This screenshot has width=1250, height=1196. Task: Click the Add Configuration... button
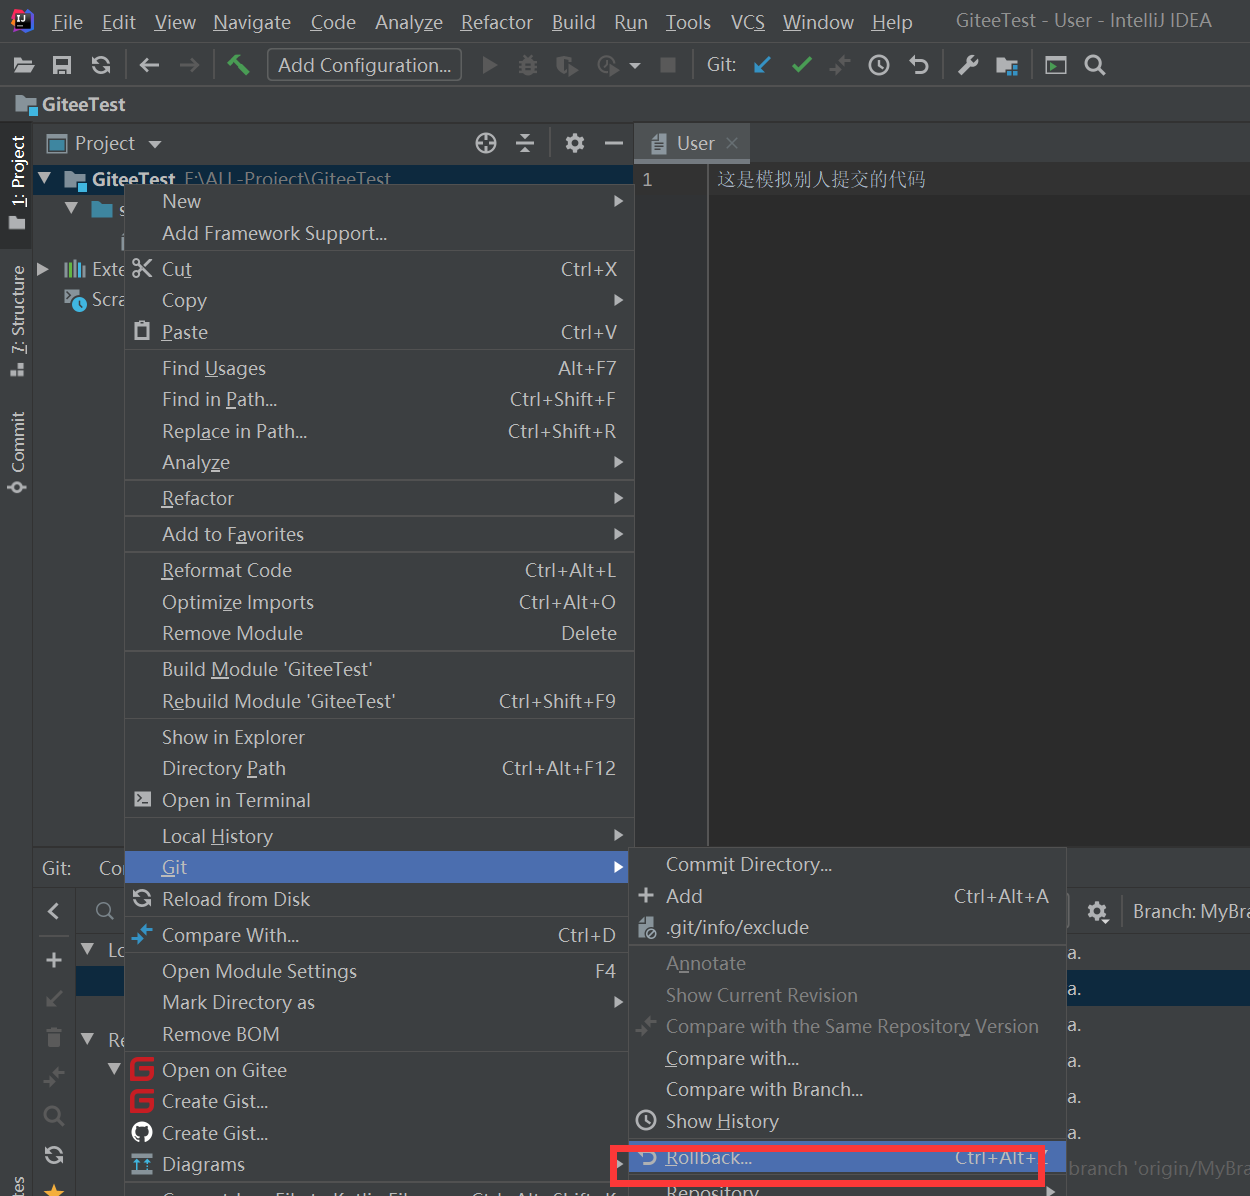coord(364,65)
